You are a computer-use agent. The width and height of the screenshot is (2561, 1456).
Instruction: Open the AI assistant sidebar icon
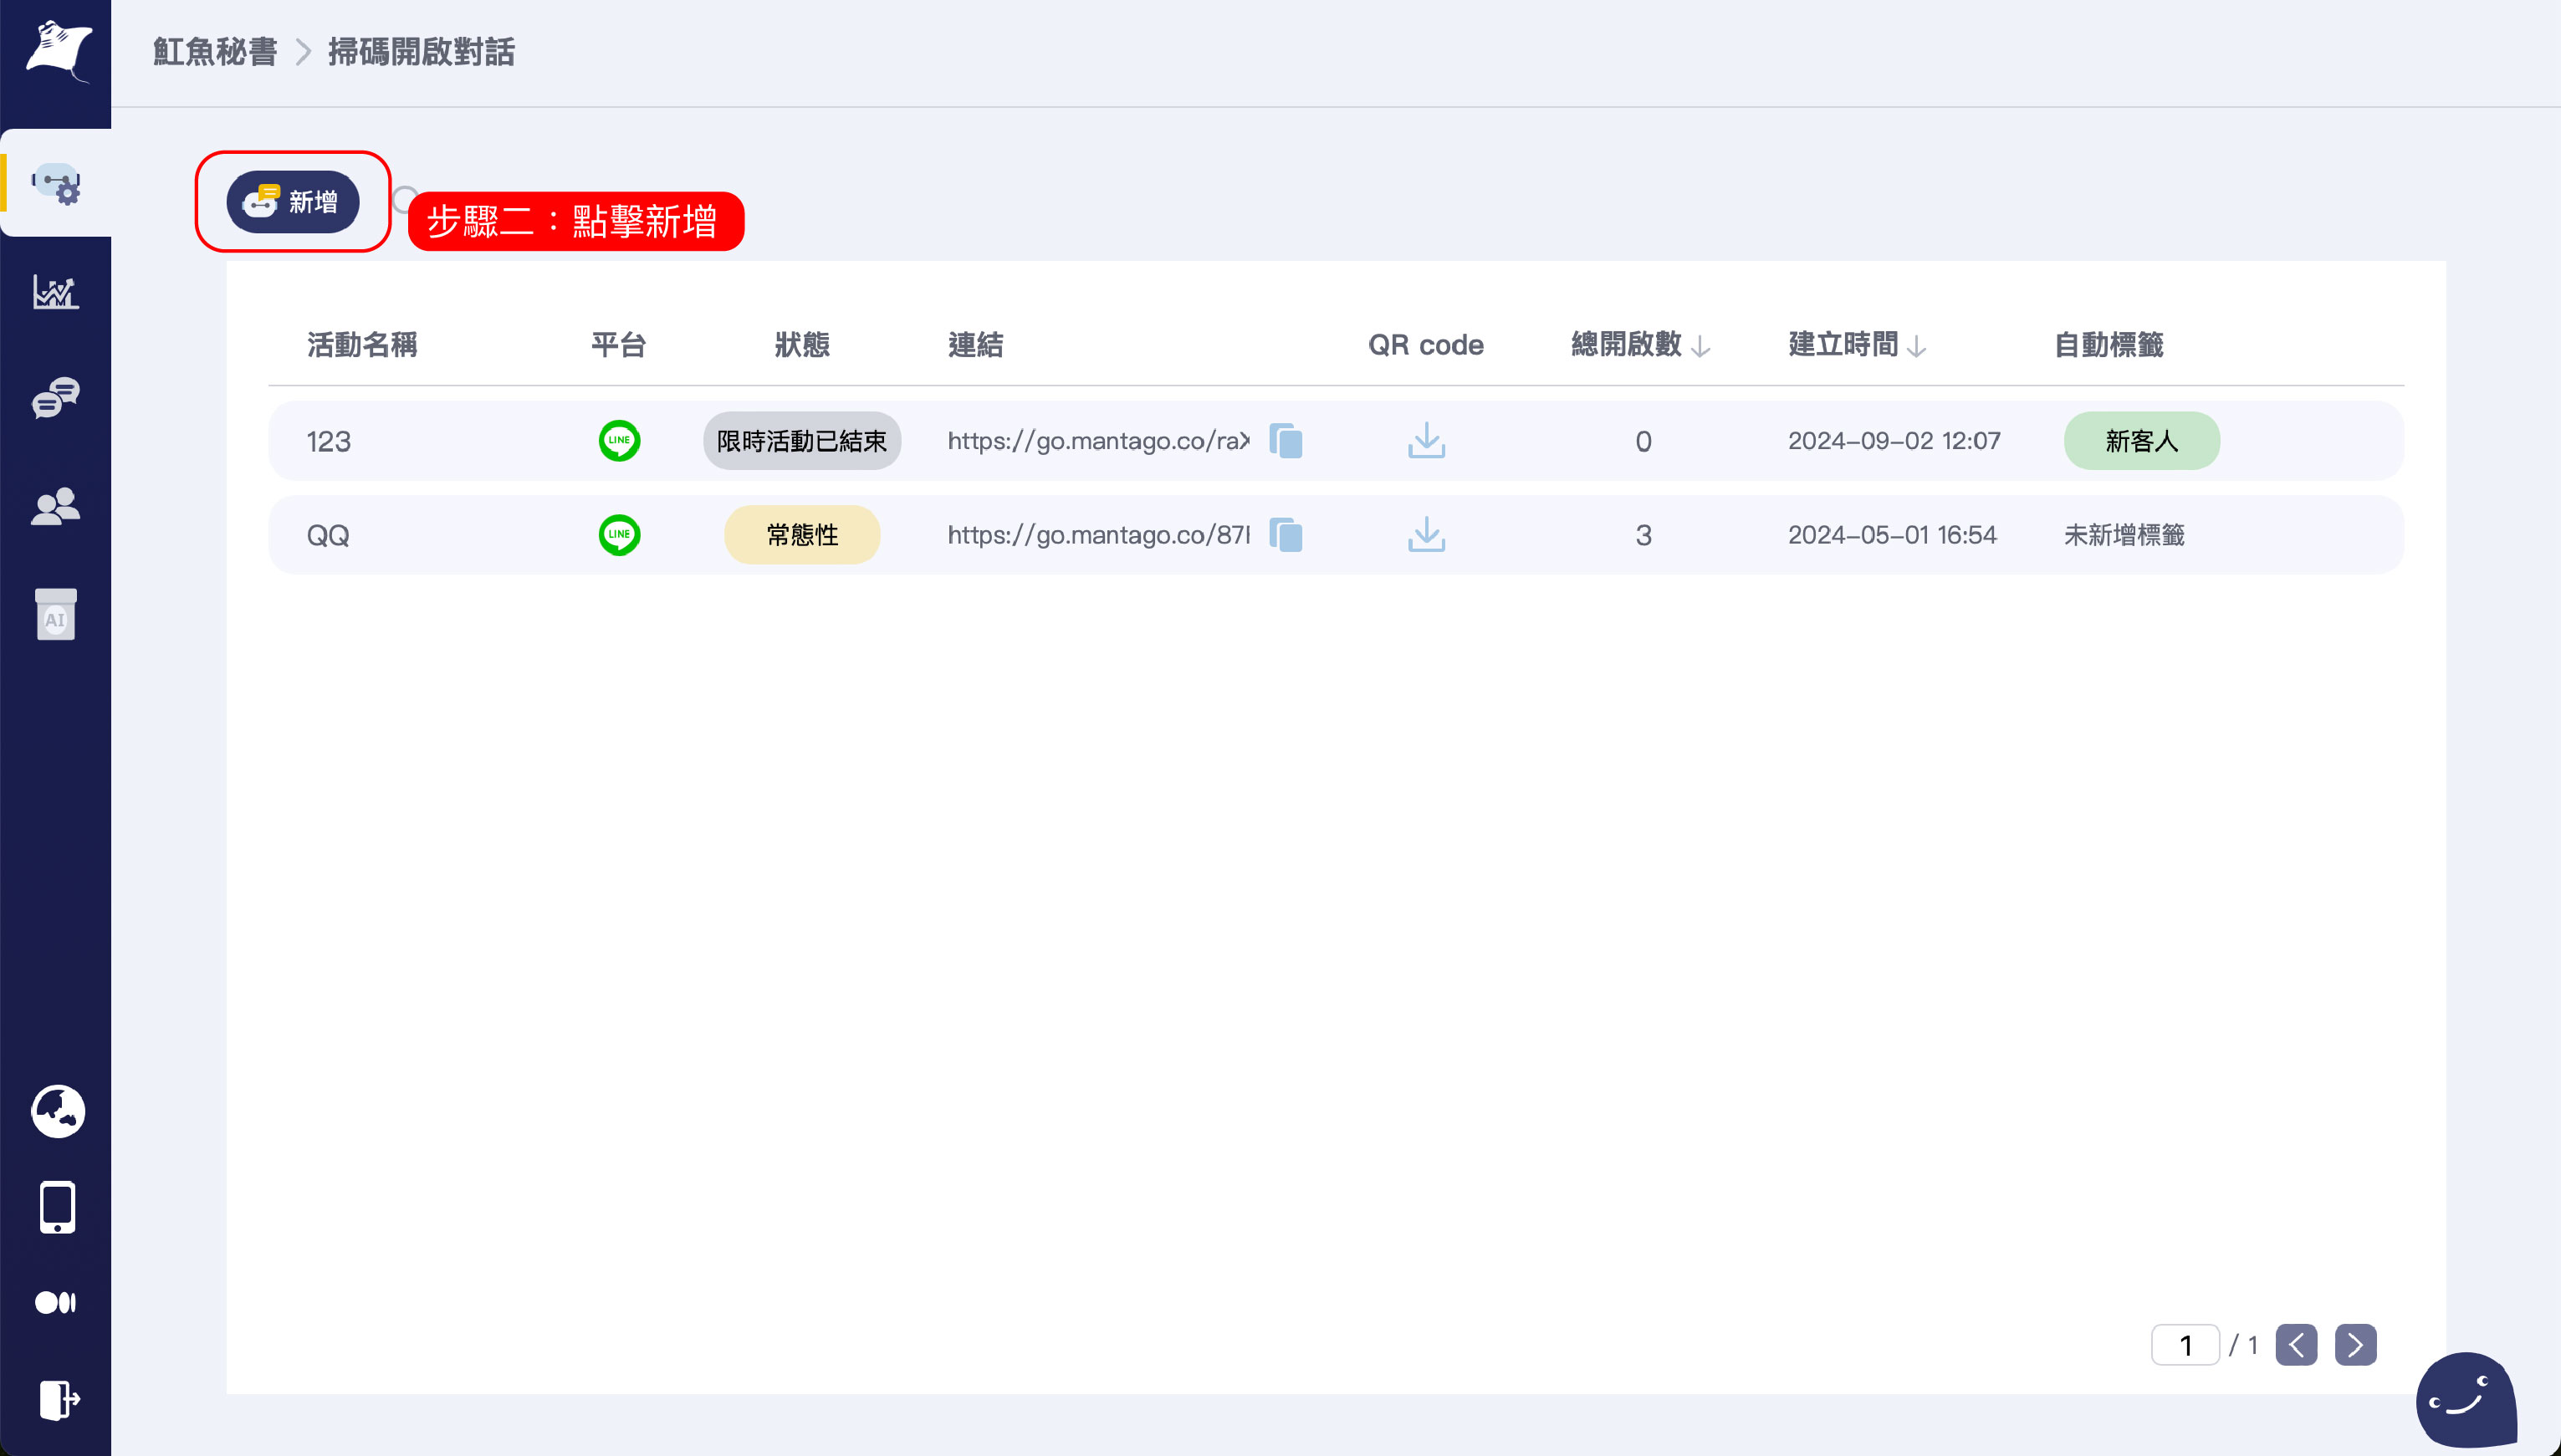[x=56, y=614]
